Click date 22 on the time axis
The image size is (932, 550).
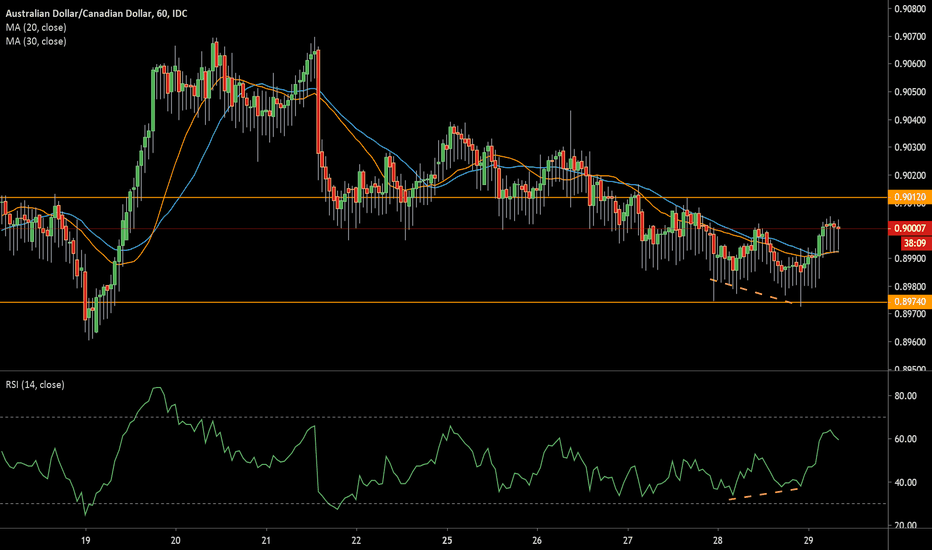pos(357,539)
